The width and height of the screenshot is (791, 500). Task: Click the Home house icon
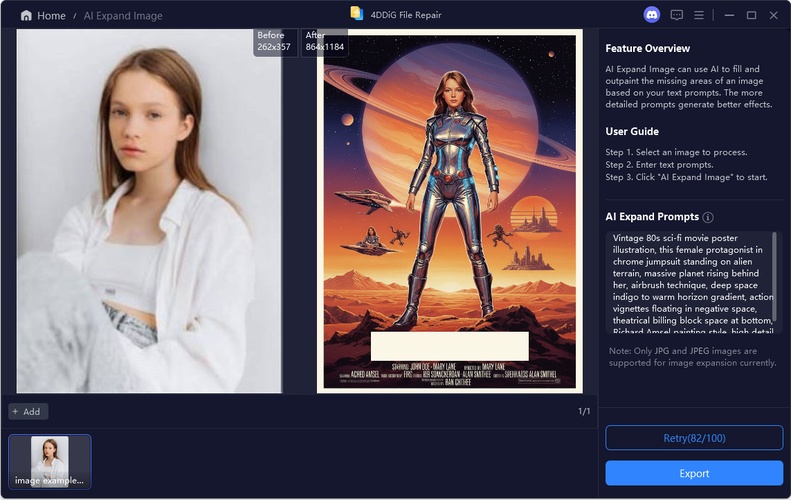pyautogui.click(x=26, y=16)
